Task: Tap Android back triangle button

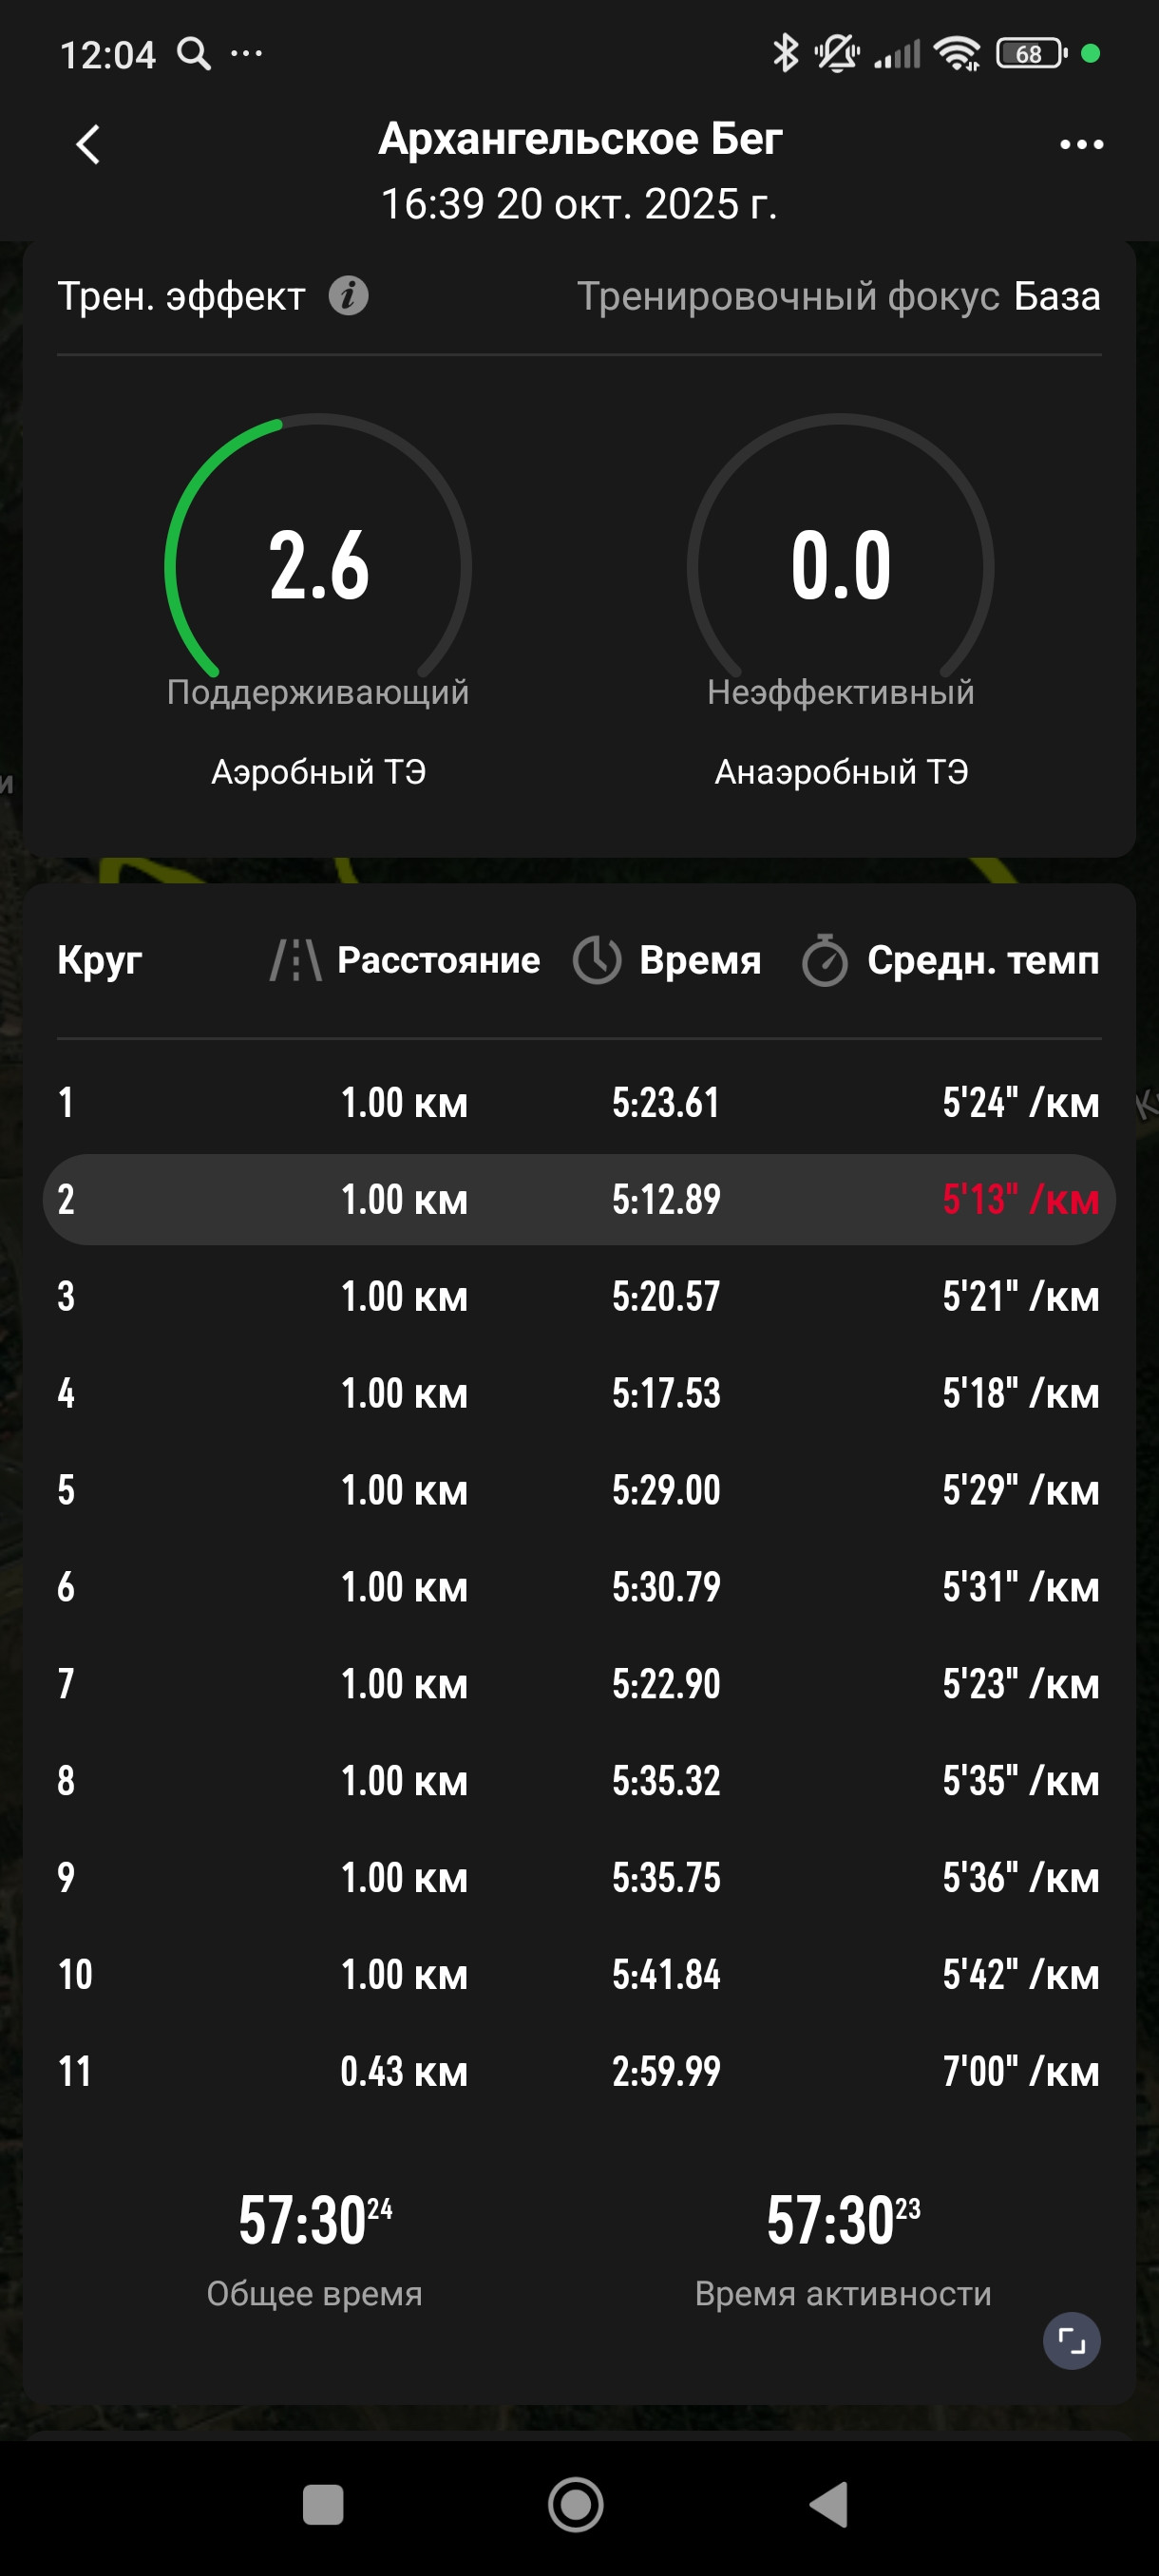Action: [829, 2504]
